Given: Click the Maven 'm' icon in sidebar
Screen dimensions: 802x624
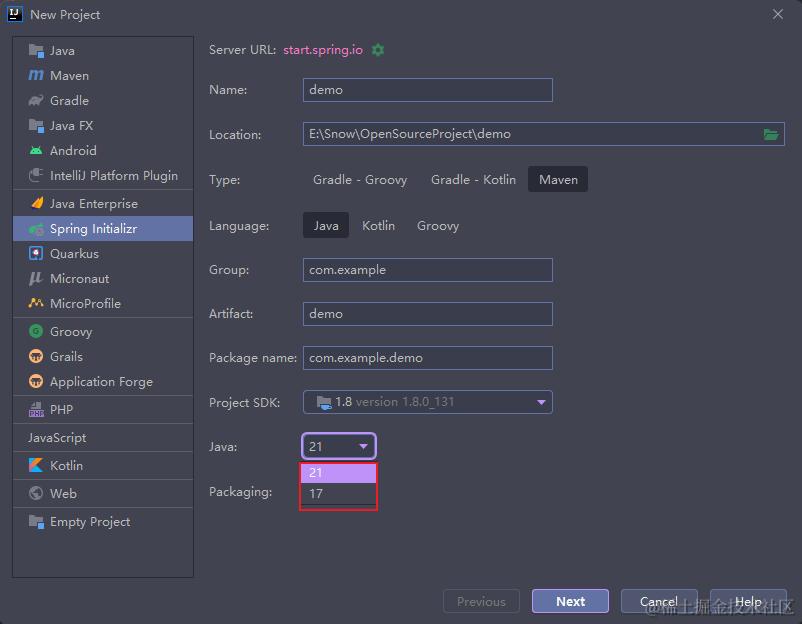Looking at the screenshot, I should tap(36, 76).
